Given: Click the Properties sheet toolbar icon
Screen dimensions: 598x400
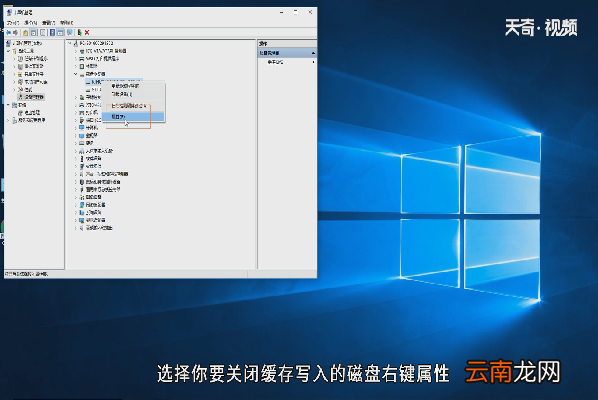Looking at the screenshot, I should 43,33.
